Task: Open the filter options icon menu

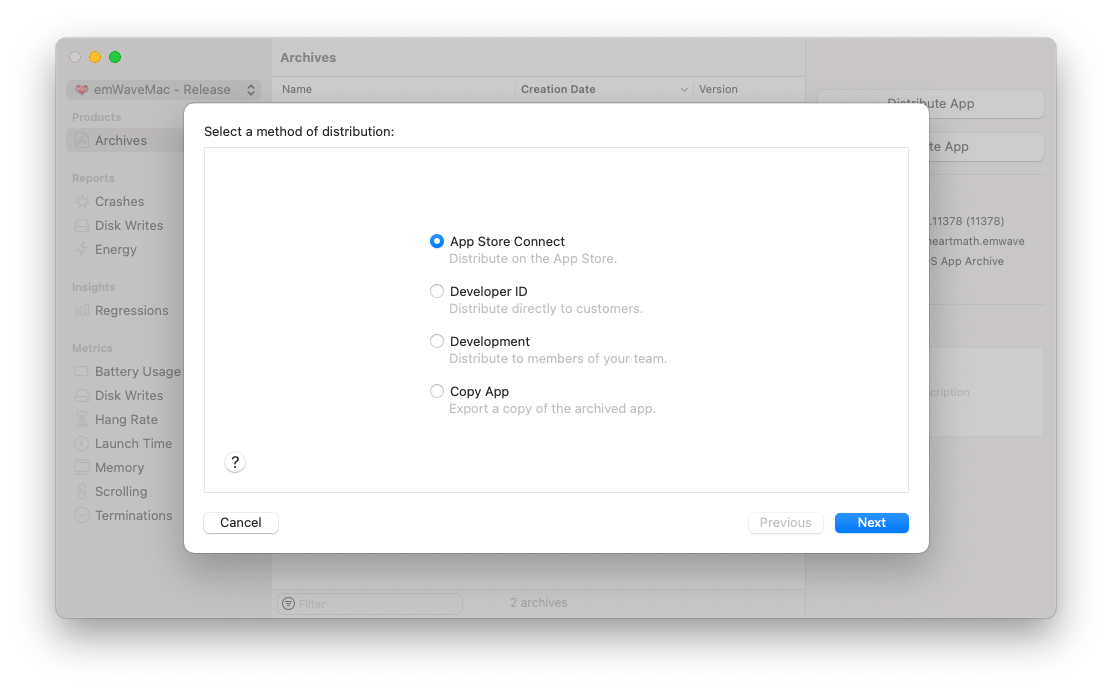Action: [x=289, y=604]
